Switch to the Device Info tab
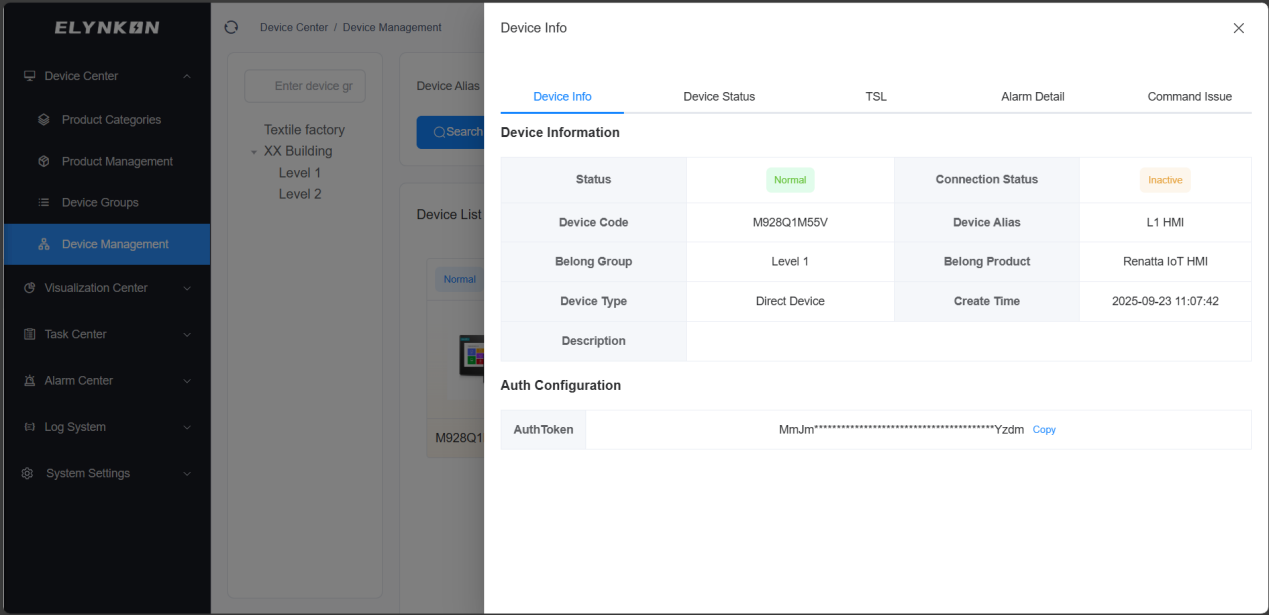 click(x=562, y=97)
